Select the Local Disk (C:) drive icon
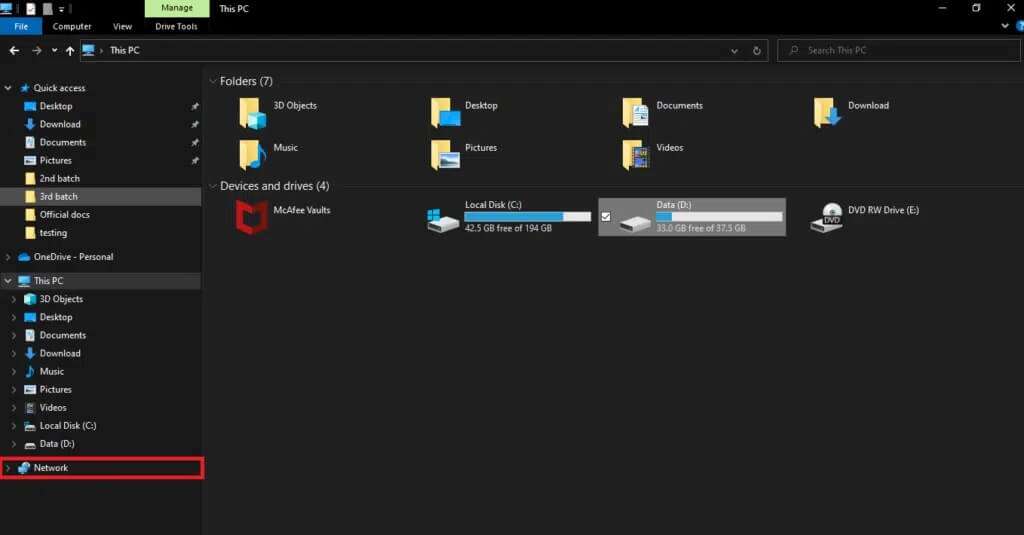1024x535 pixels. tap(443, 220)
